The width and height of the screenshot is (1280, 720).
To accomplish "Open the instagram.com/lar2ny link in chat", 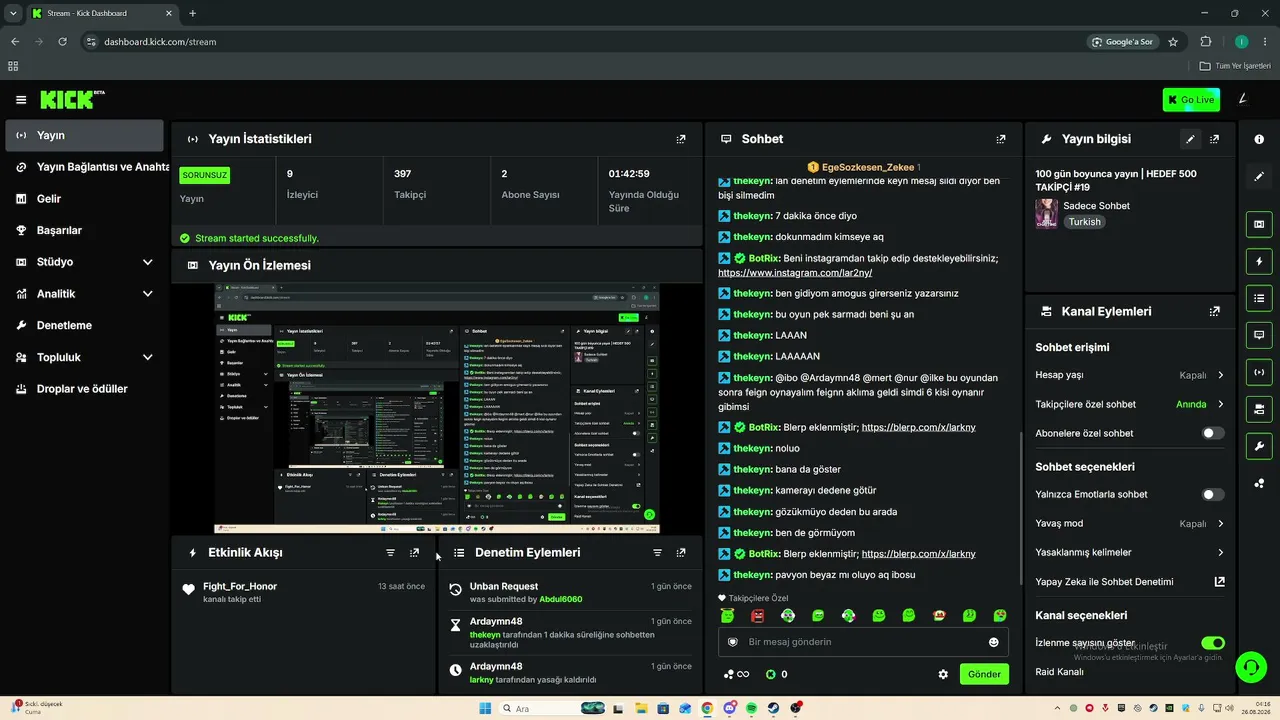I will (795, 272).
